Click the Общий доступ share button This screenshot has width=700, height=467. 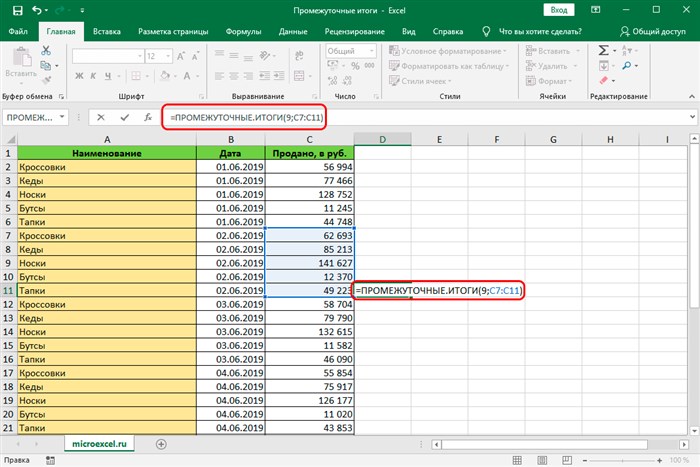pyautogui.click(x=652, y=31)
